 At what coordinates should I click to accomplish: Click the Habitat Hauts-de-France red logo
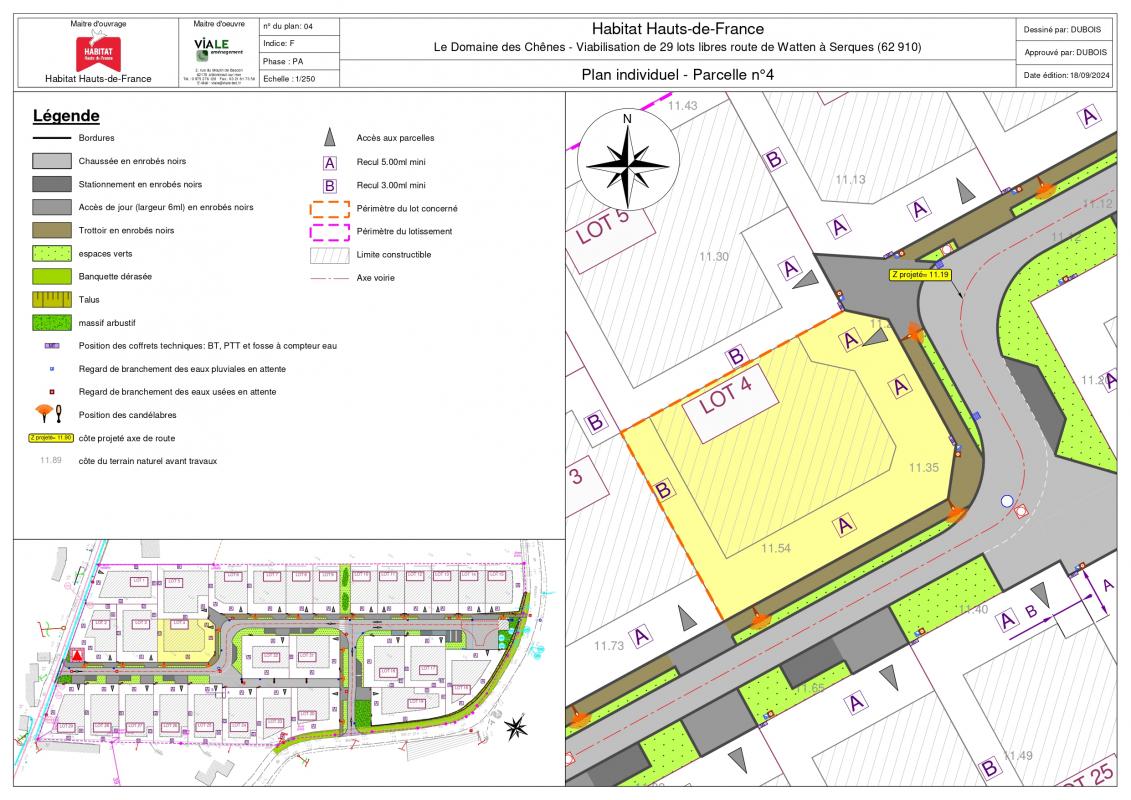(x=98, y=51)
